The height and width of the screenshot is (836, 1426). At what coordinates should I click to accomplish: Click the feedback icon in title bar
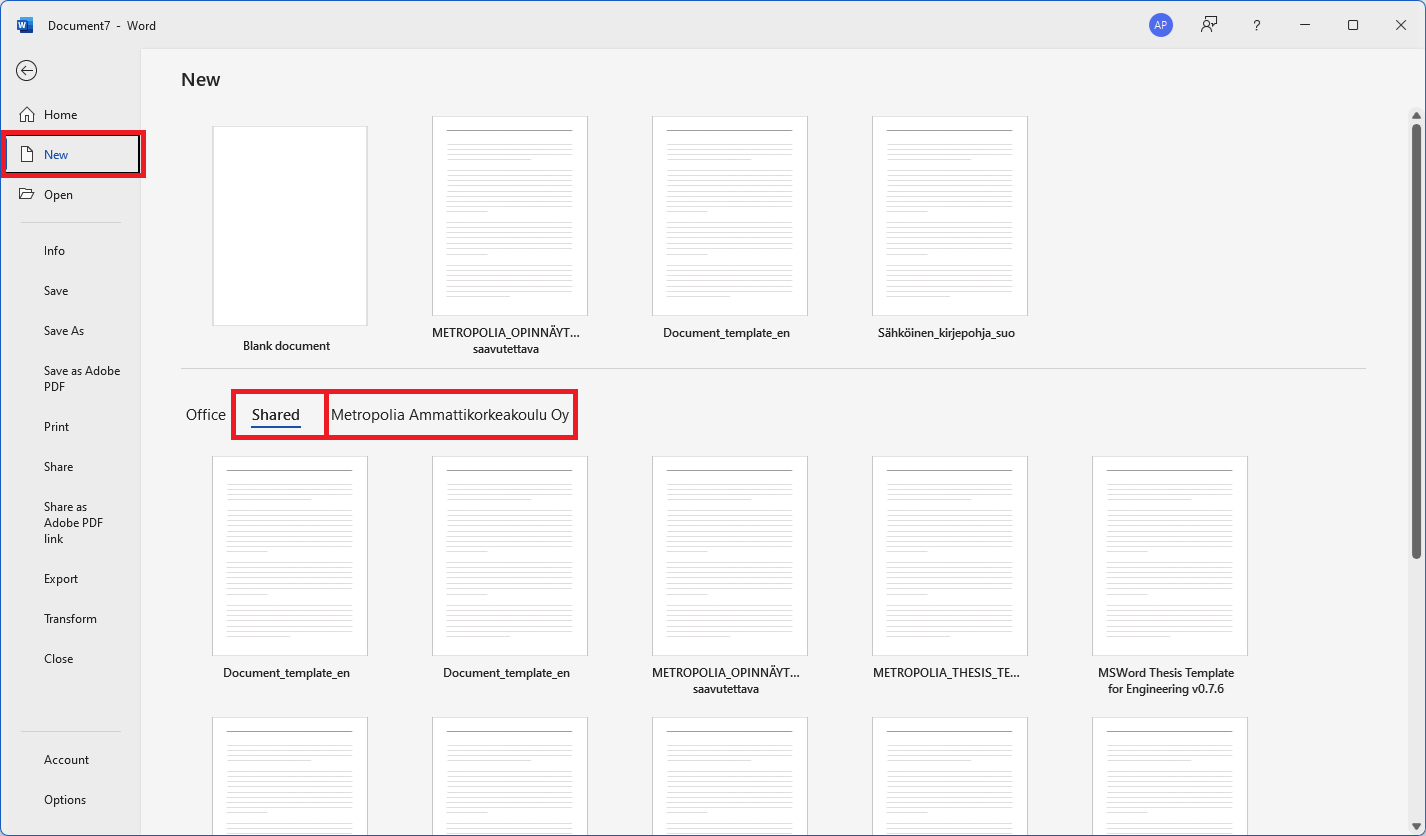[1209, 26]
